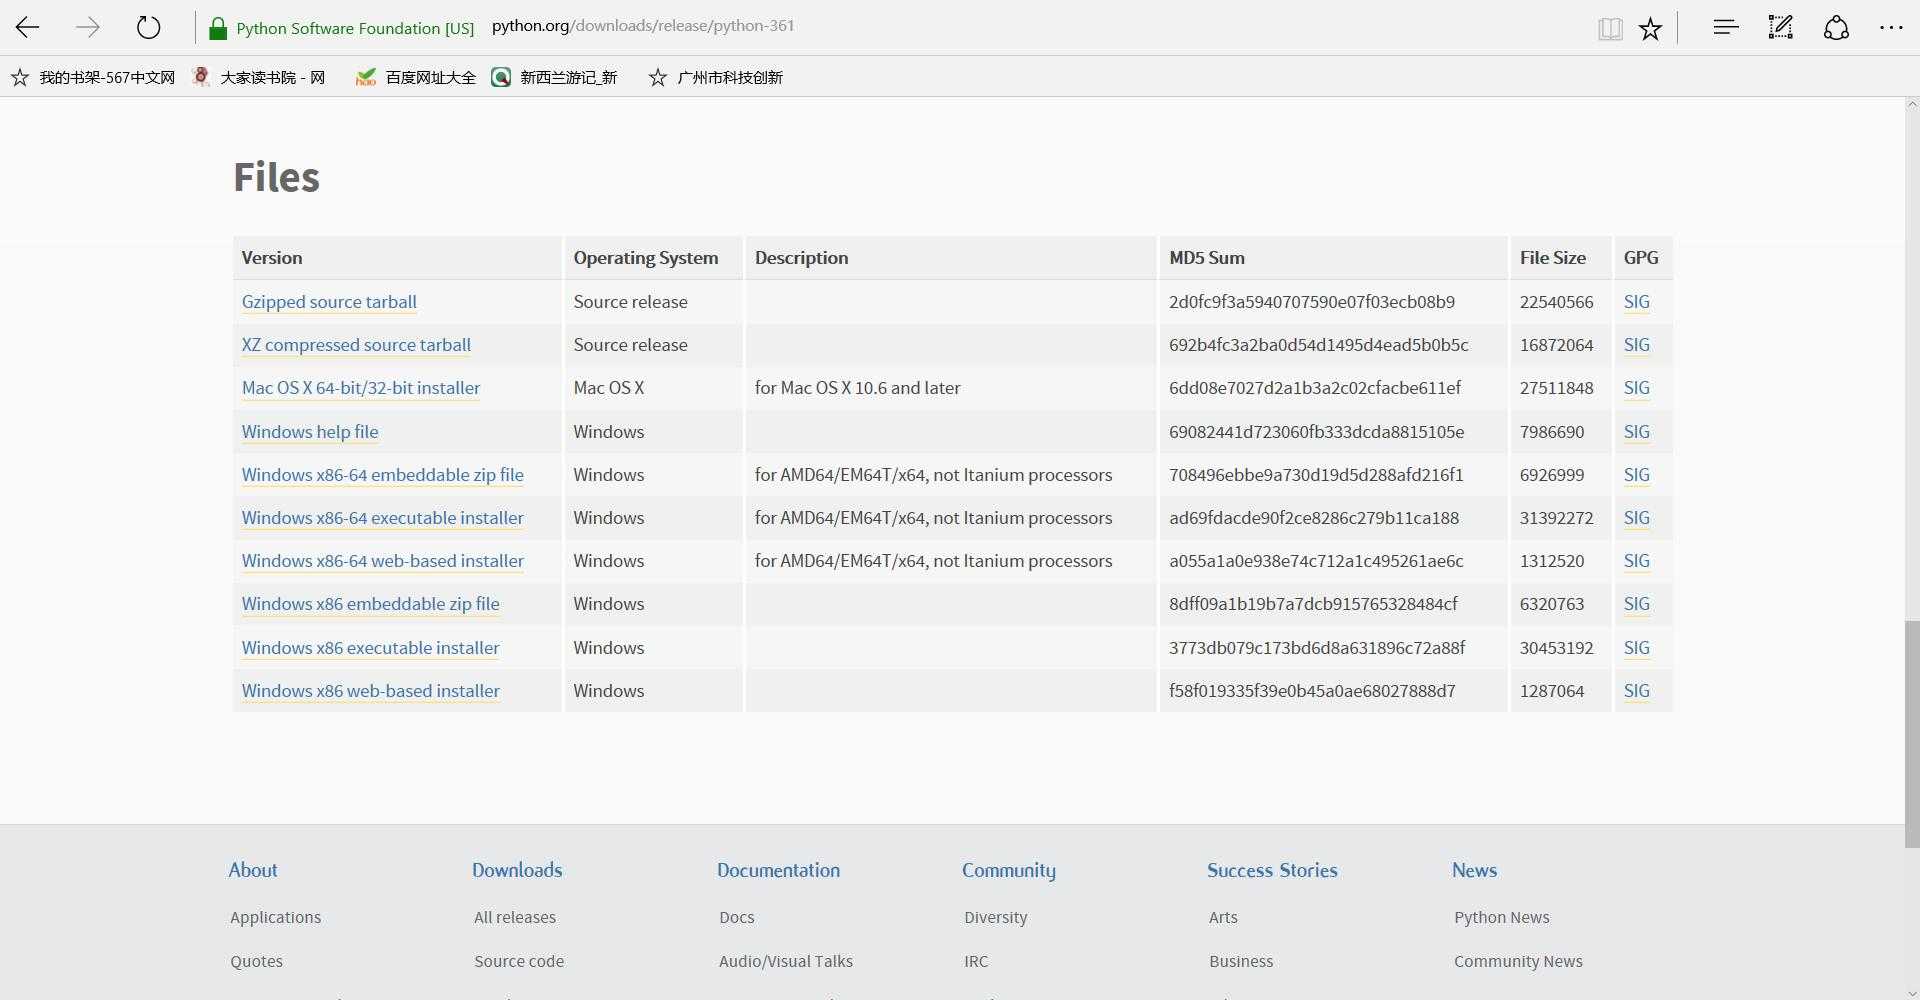Select MD5 sum f58f019335f39e0b45a0ae68027888d7

tap(1312, 691)
